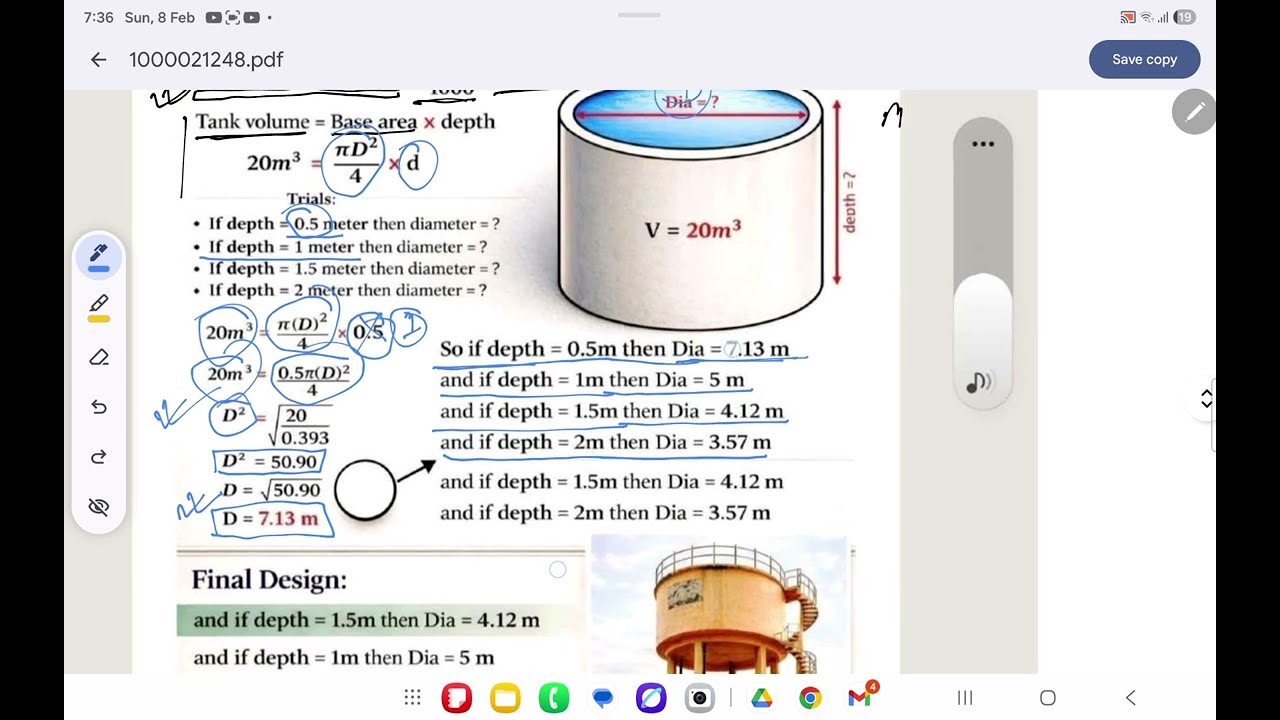The width and height of the screenshot is (1280, 720).
Task: Undo the last annotation stroke
Action: click(x=99, y=407)
